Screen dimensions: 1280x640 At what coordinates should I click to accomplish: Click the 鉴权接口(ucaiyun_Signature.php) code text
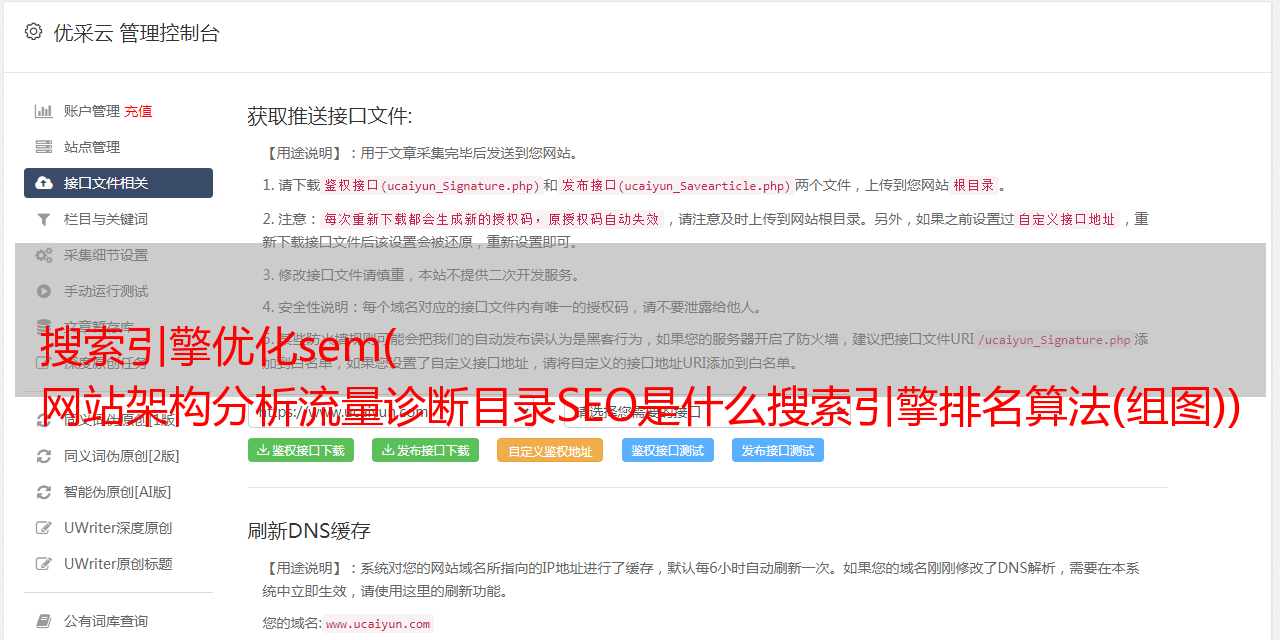pyautogui.click(x=431, y=185)
